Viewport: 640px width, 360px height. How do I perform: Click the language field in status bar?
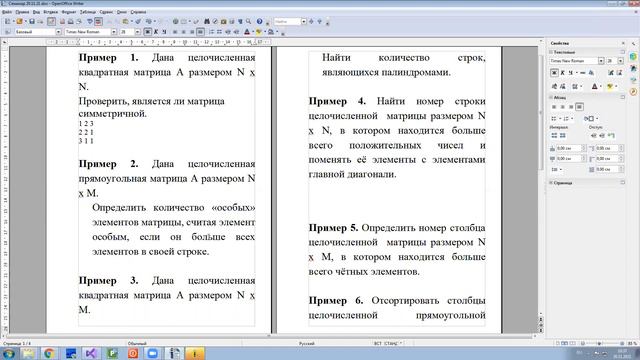[307, 343]
